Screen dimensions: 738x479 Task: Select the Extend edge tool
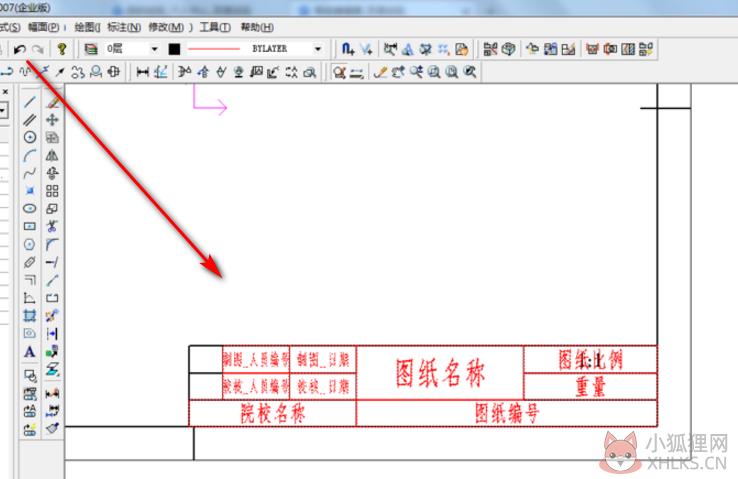52,262
